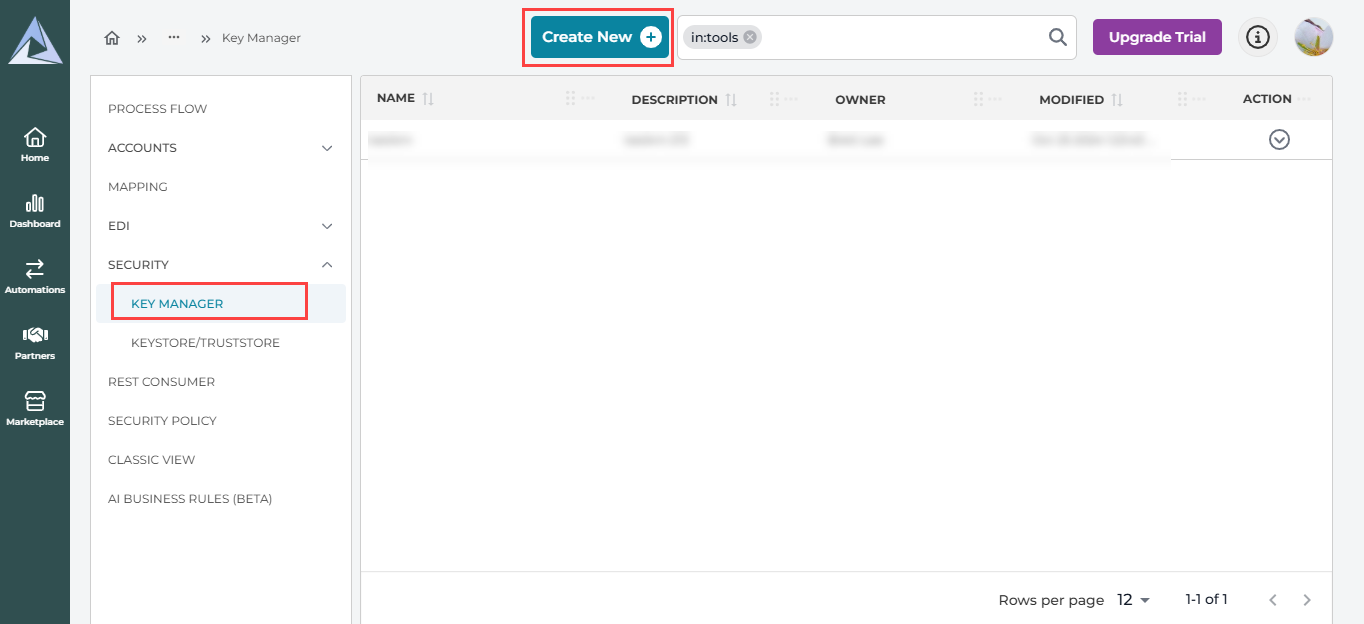Image resolution: width=1364 pixels, height=624 pixels.
Task: Collapse the Security menu section
Action: pos(327,265)
